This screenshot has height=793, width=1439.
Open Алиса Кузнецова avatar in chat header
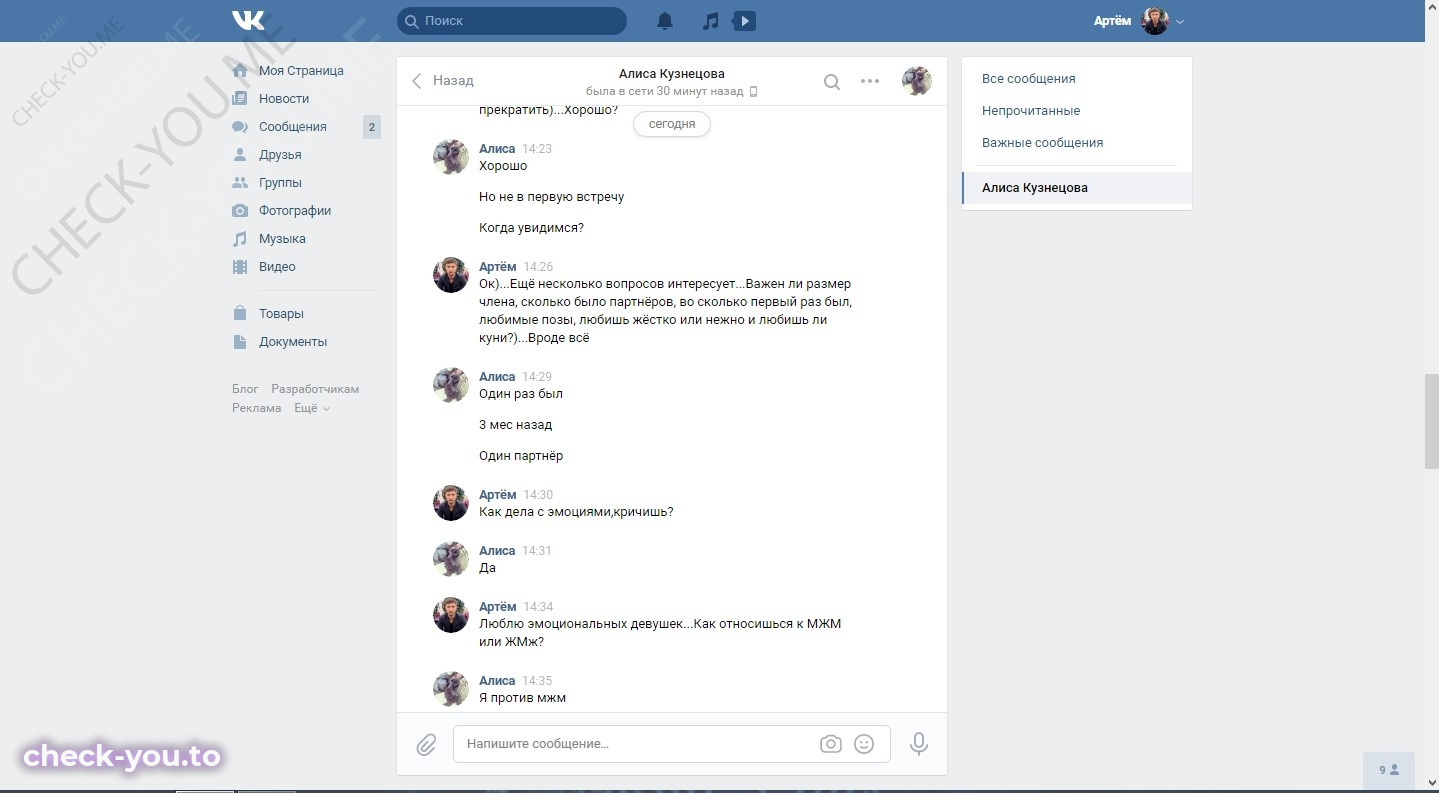coord(917,81)
